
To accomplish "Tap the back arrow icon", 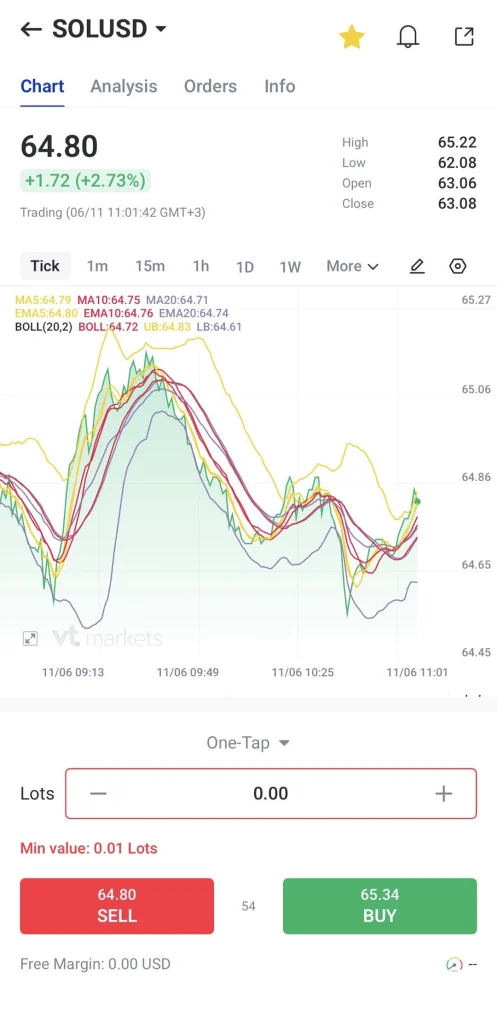I will pos(31,29).
